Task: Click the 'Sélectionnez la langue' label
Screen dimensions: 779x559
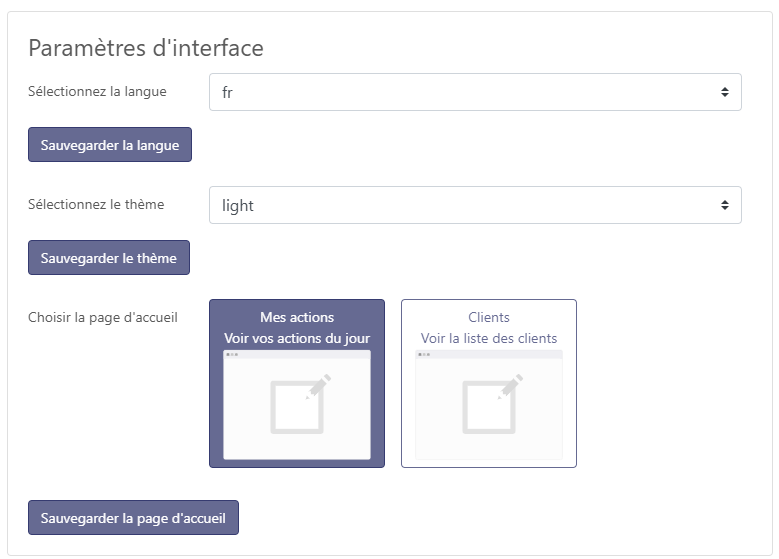Action: [x=97, y=91]
